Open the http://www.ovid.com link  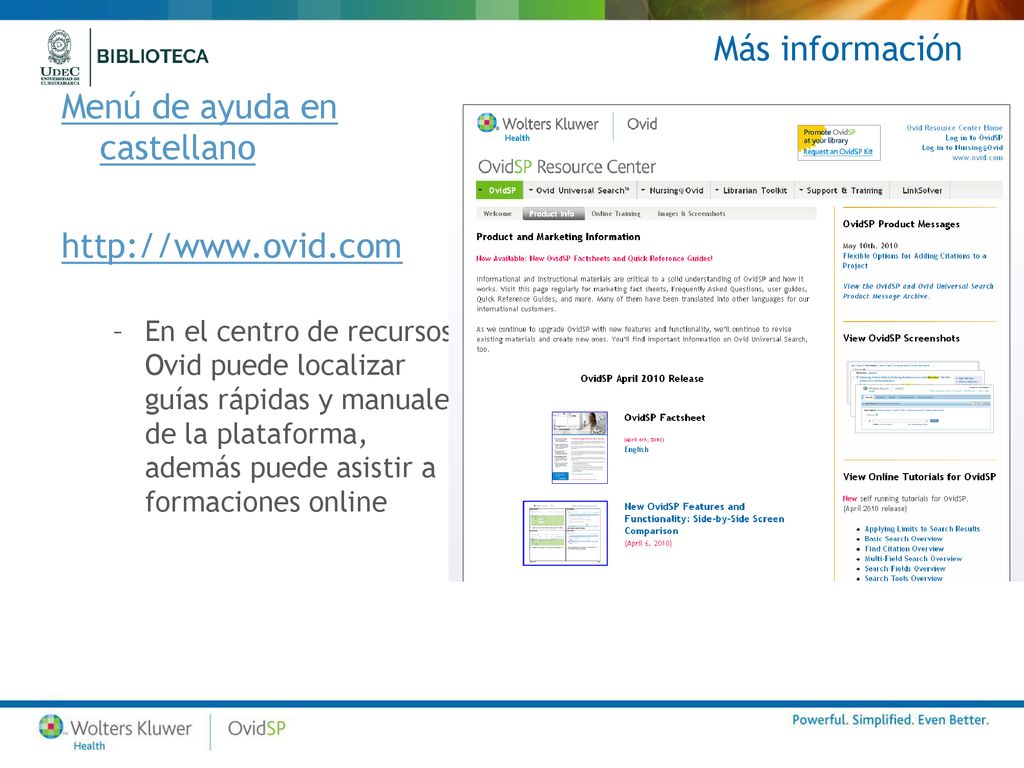tap(232, 246)
